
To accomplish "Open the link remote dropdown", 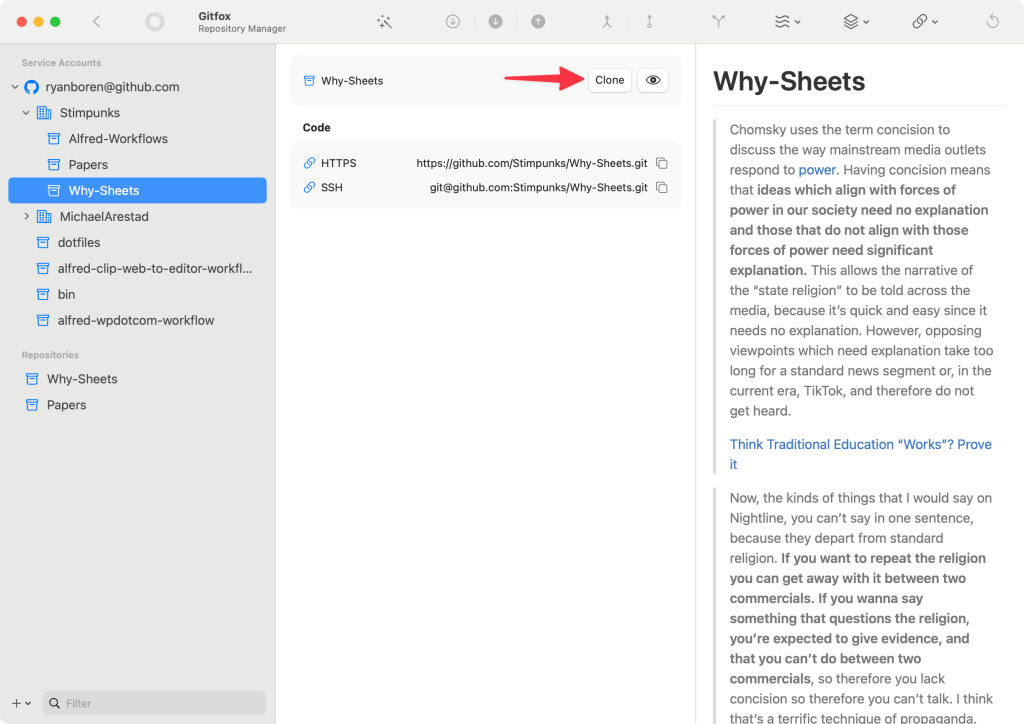I will coord(925,22).
